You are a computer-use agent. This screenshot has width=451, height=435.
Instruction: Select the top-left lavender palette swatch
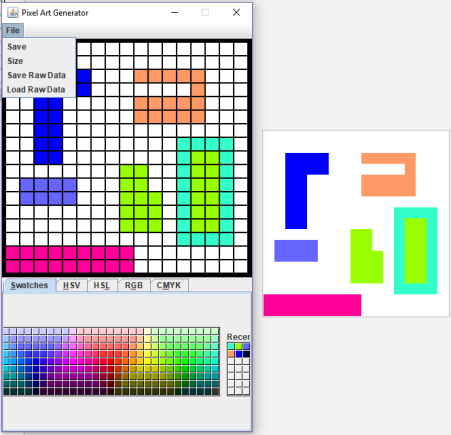(7, 332)
